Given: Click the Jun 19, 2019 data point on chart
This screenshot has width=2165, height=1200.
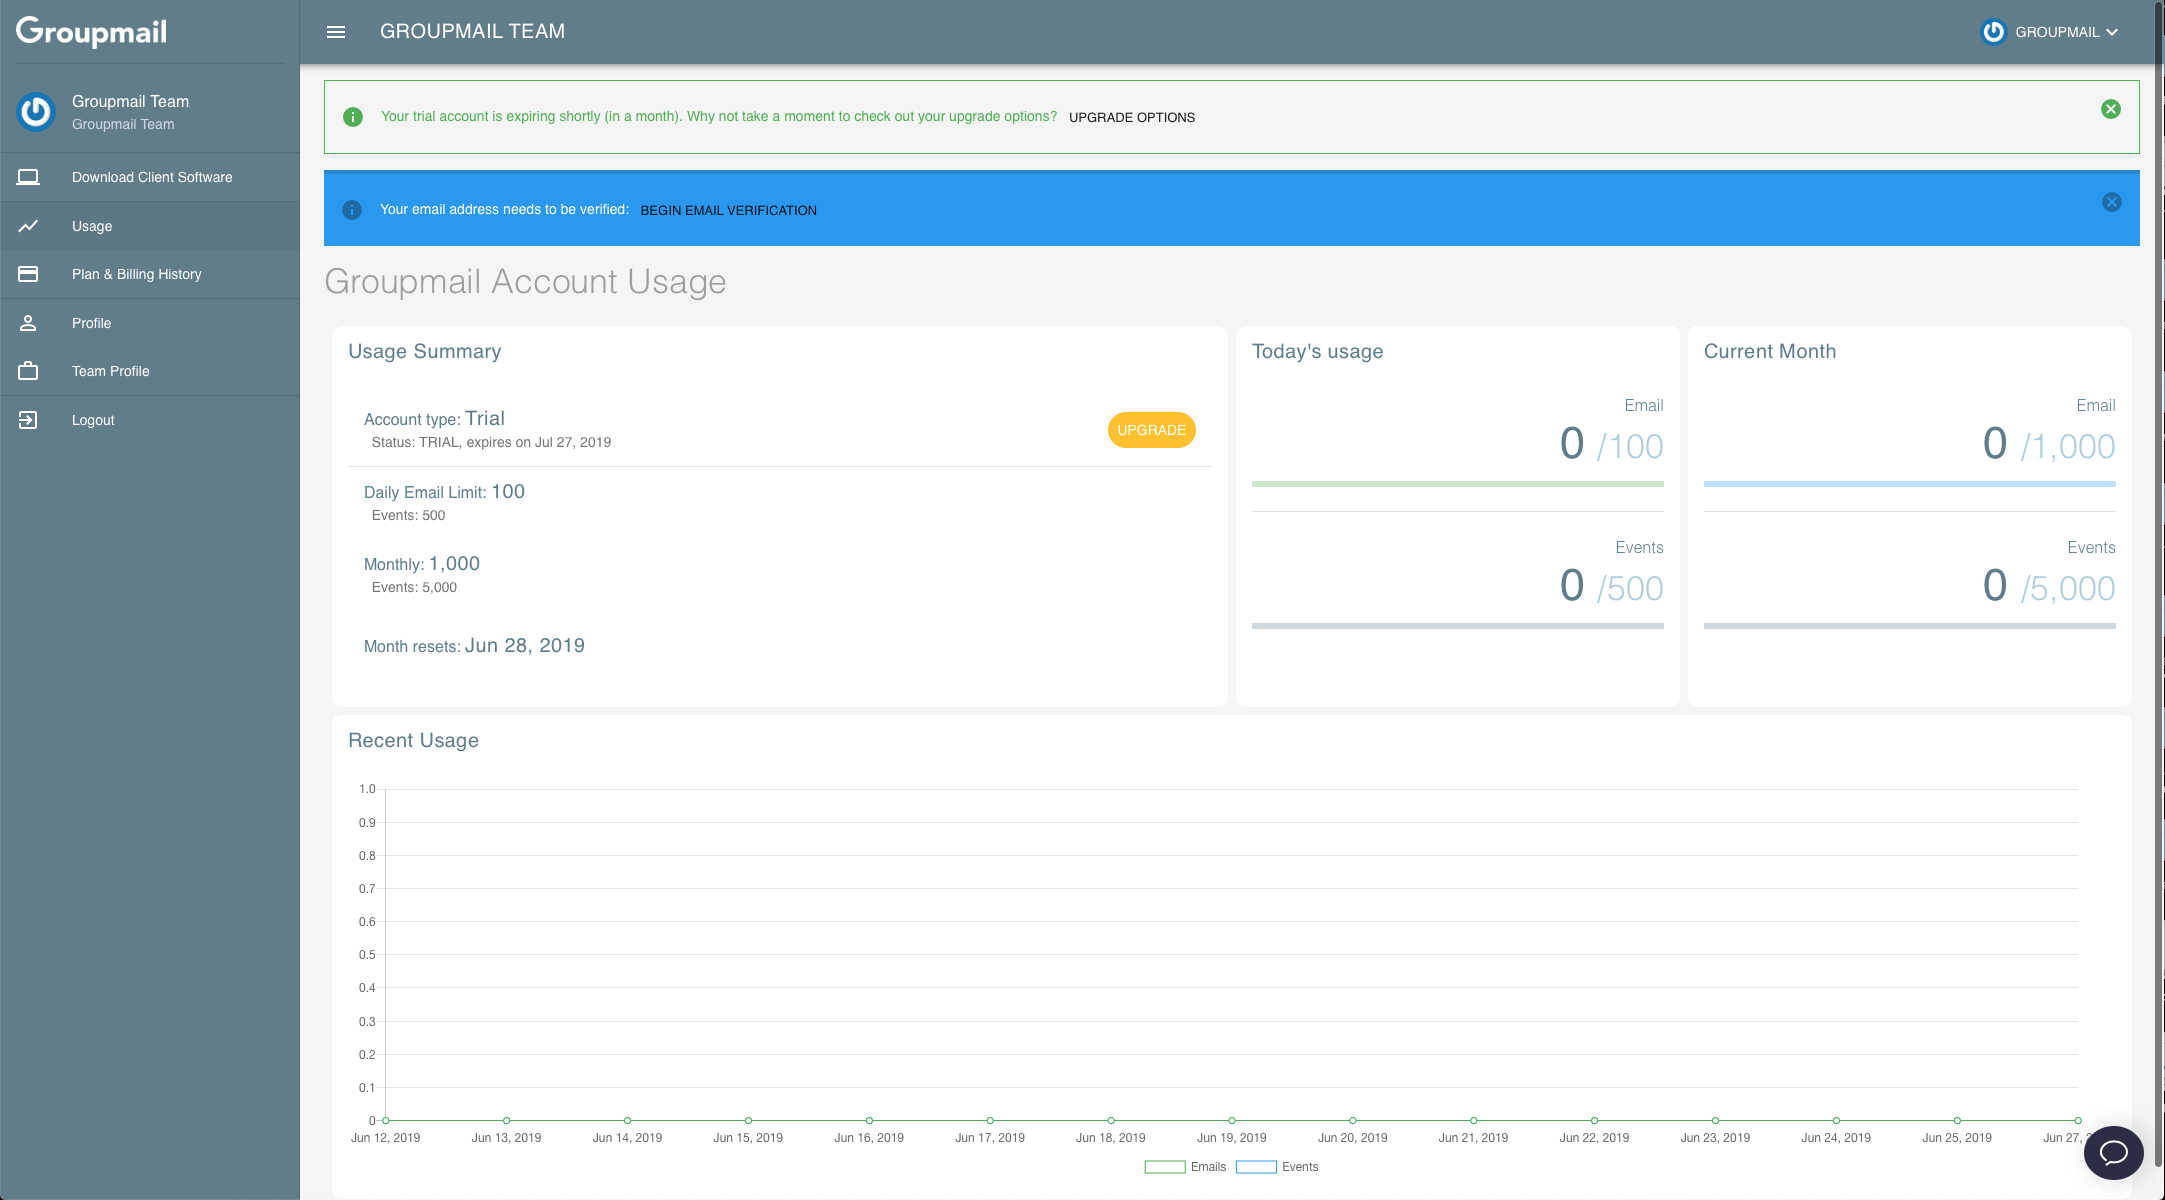Looking at the screenshot, I should point(1232,1120).
